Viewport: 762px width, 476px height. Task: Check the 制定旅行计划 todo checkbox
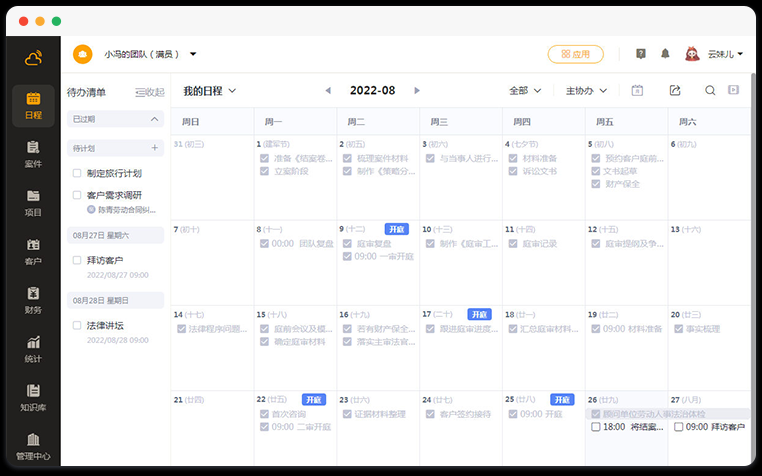pyautogui.click(x=77, y=172)
